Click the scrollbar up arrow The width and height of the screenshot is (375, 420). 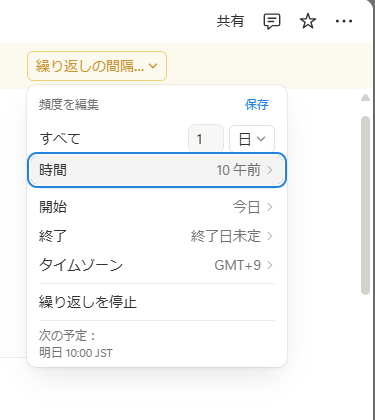coord(366,97)
